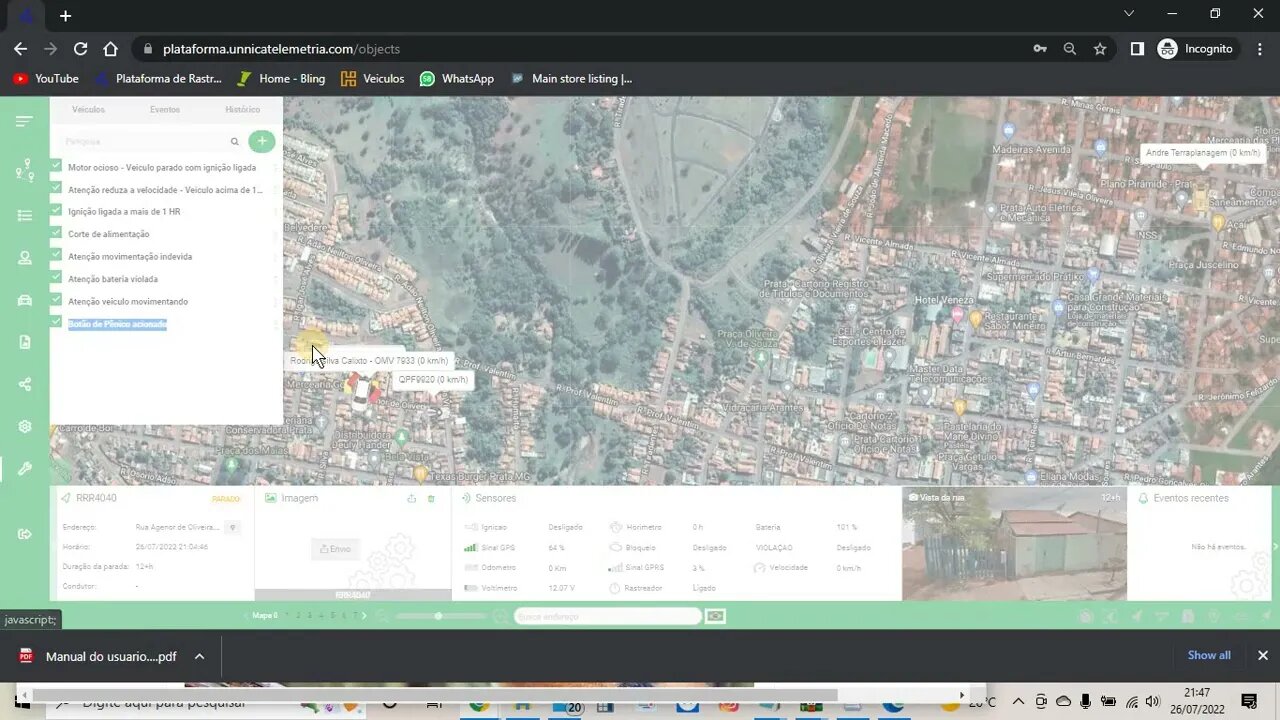This screenshot has height=720, width=1280.
Task: Open the Veiculos bookmark
Action: click(373, 78)
